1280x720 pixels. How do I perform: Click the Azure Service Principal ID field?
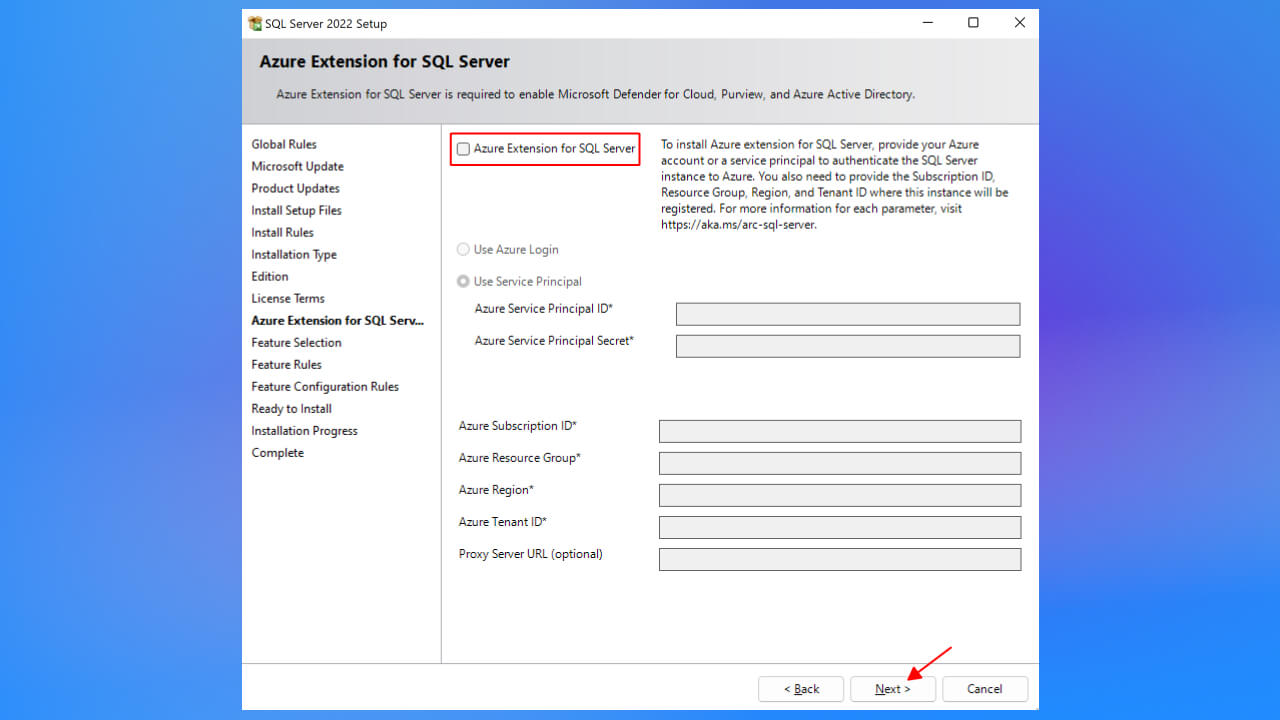[x=848, y=314]
